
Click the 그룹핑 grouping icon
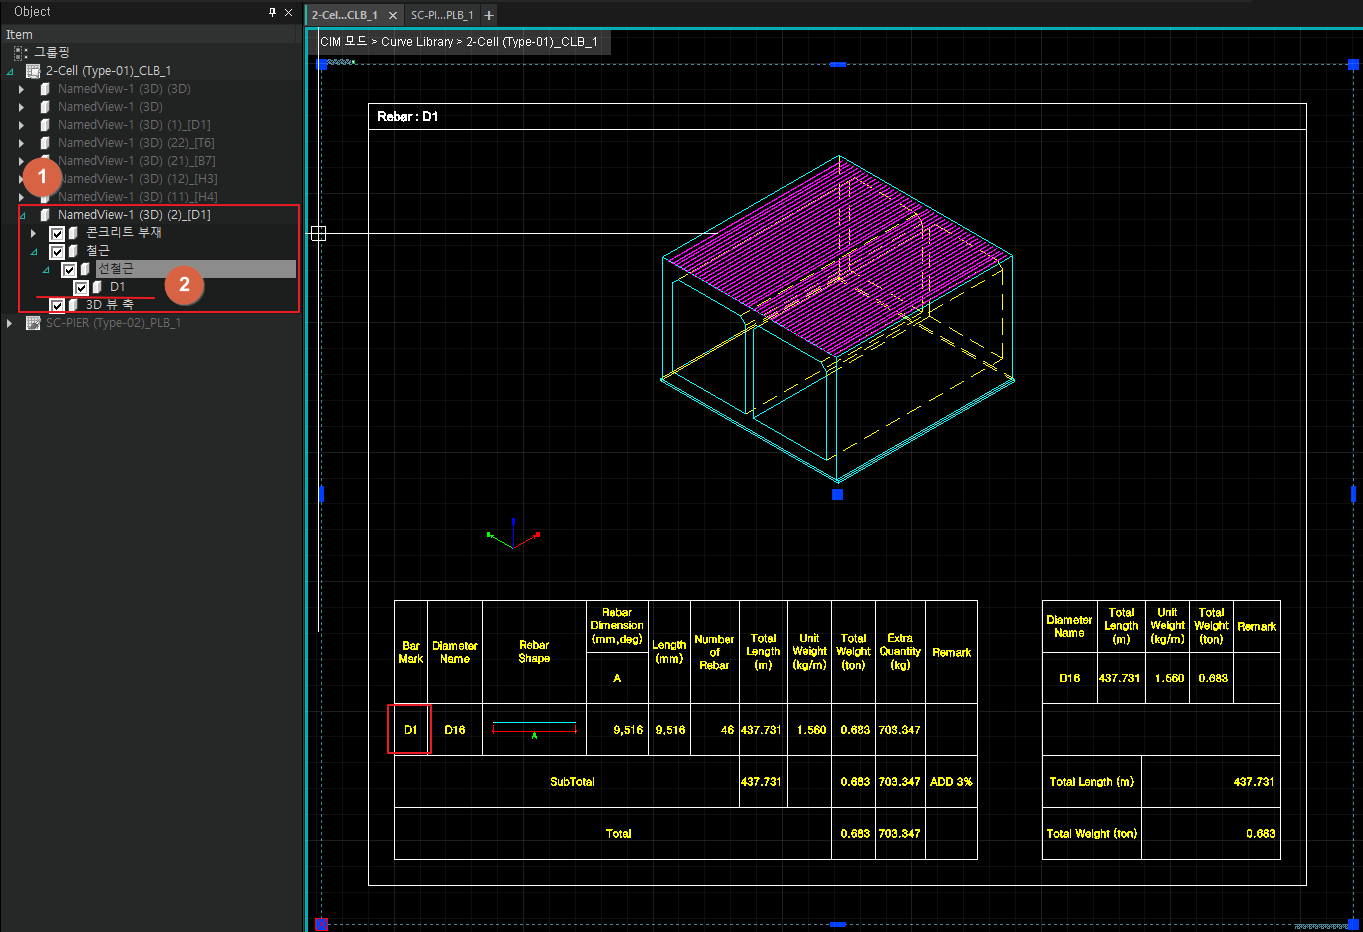[21, 52]
